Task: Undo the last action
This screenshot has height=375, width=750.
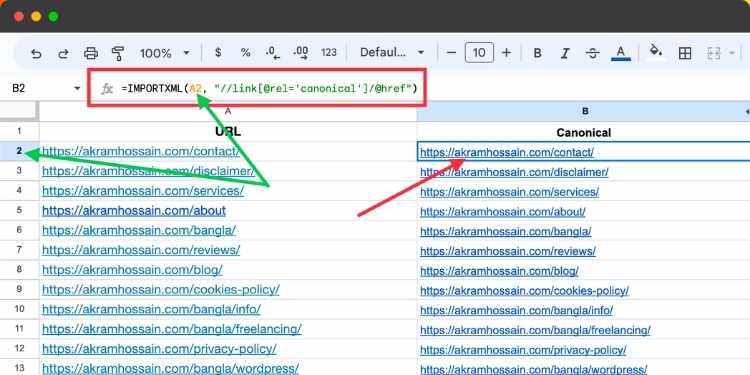Action: coord(36,53)
